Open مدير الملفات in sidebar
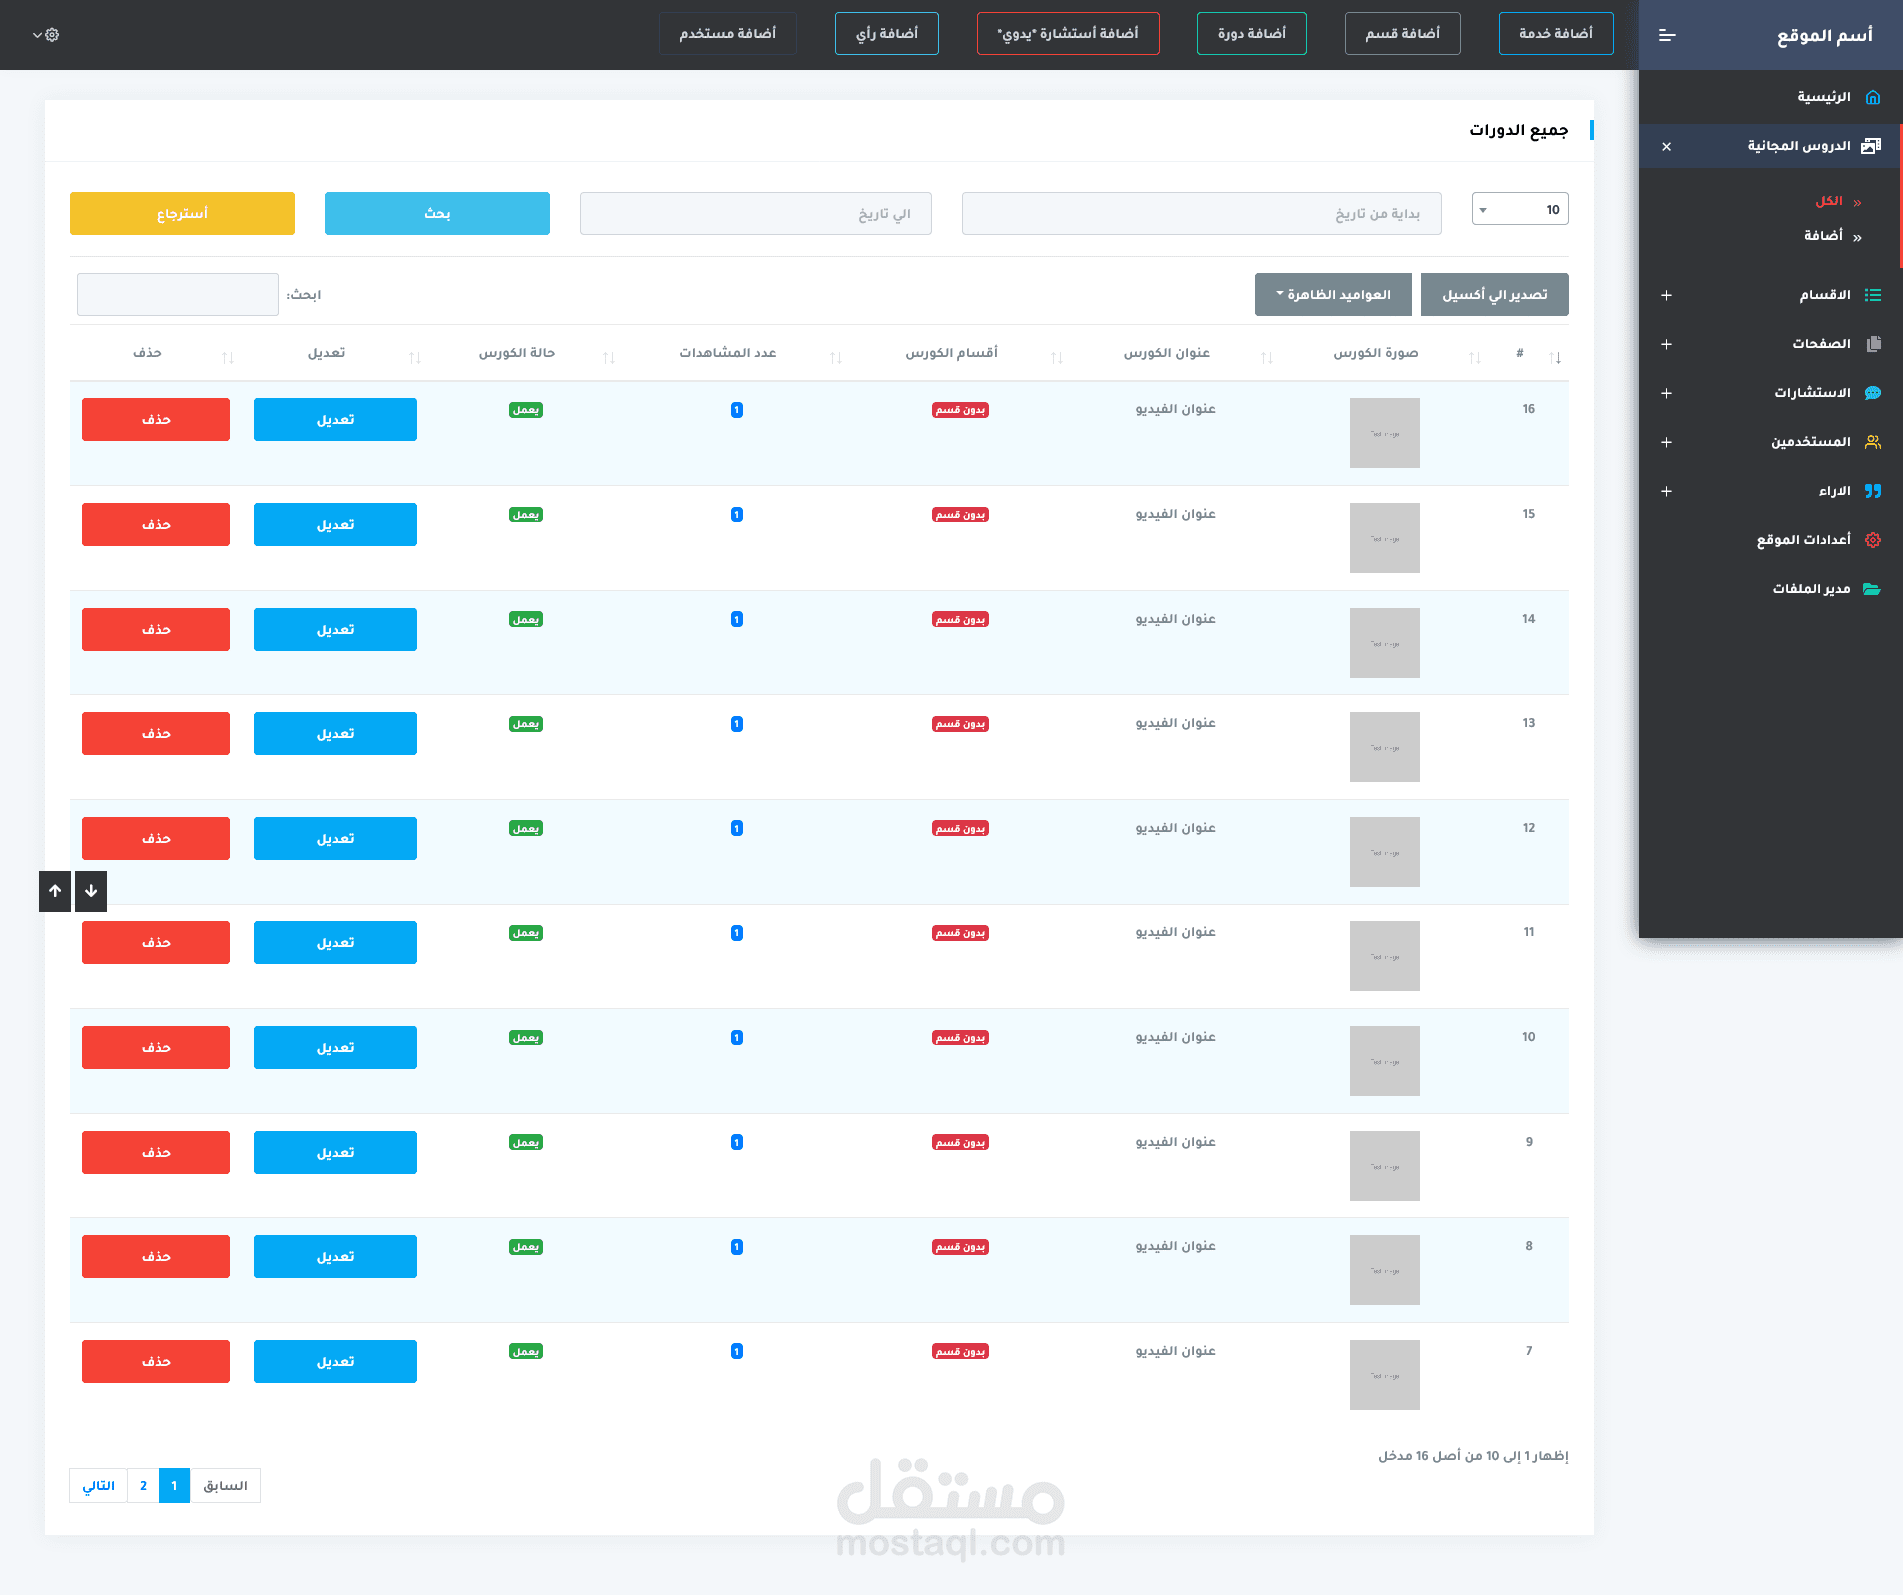This screenshot has height=1595, width=1903. tap(1811, 589)
